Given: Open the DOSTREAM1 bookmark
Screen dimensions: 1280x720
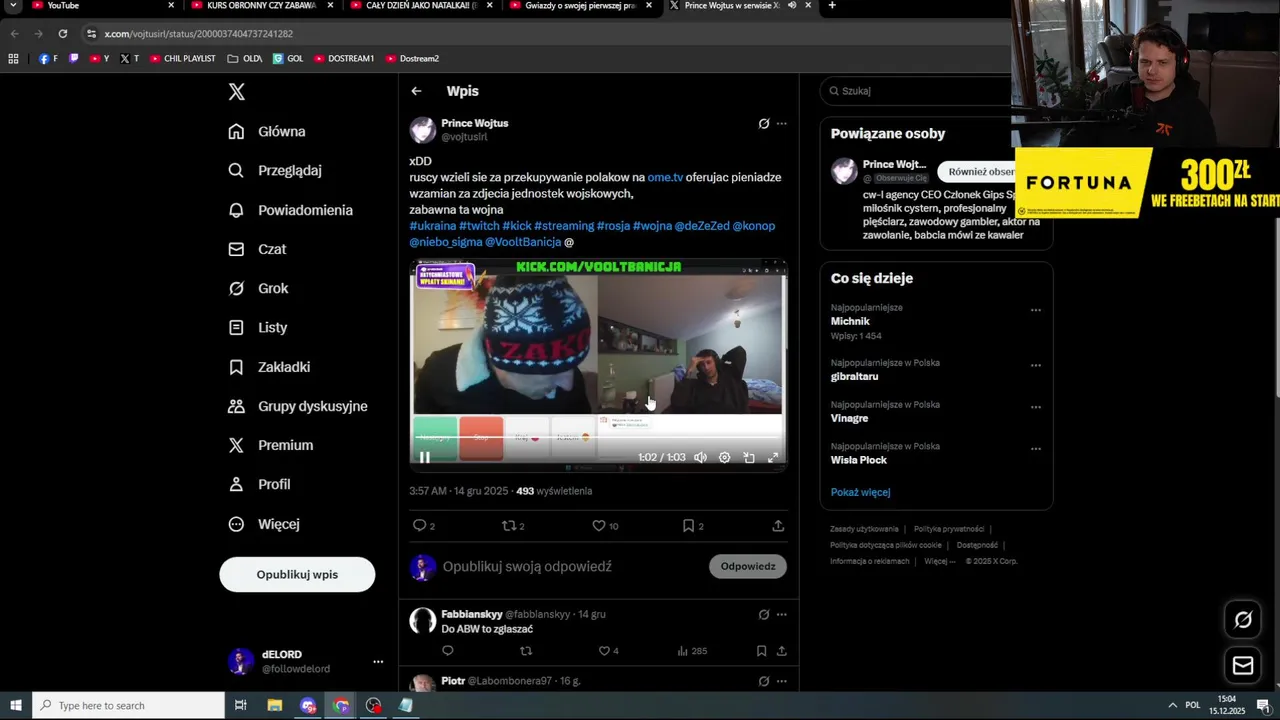Looking at the screenshot, I should click(x=344, y=59).
